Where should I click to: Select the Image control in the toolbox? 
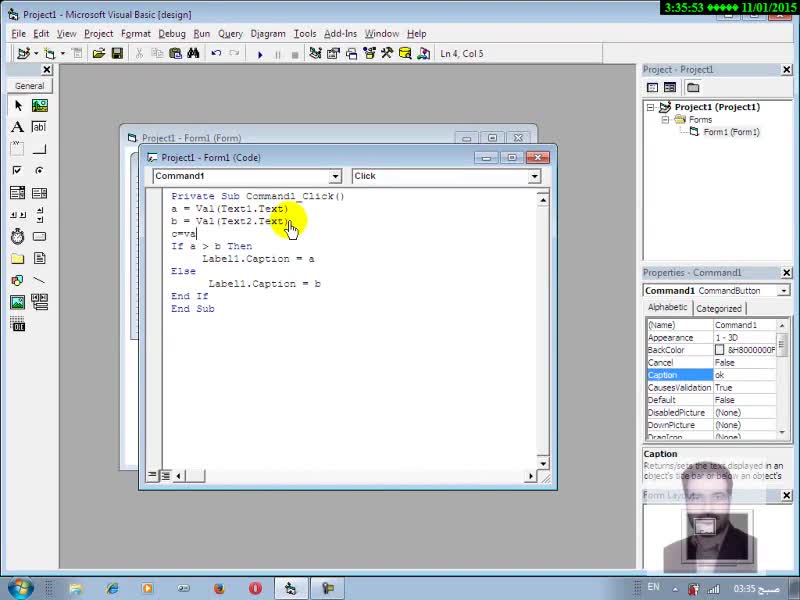click(17, 302)
